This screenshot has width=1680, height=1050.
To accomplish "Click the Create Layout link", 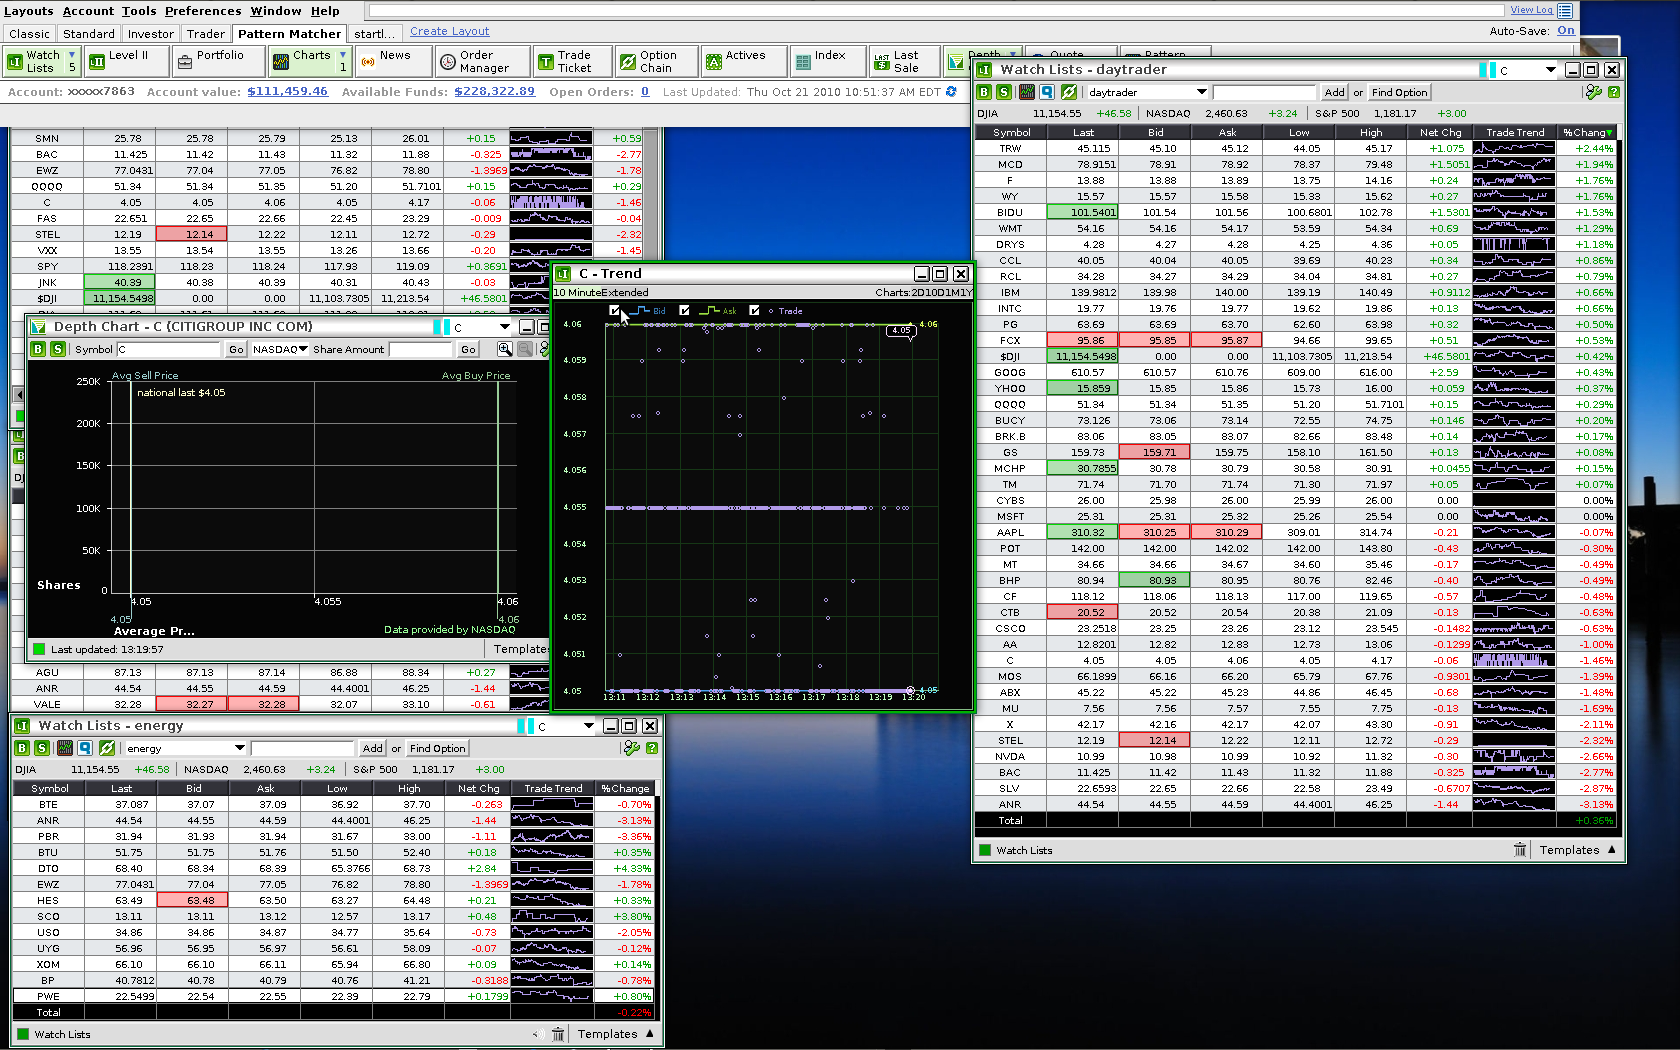I will point(450,31).
